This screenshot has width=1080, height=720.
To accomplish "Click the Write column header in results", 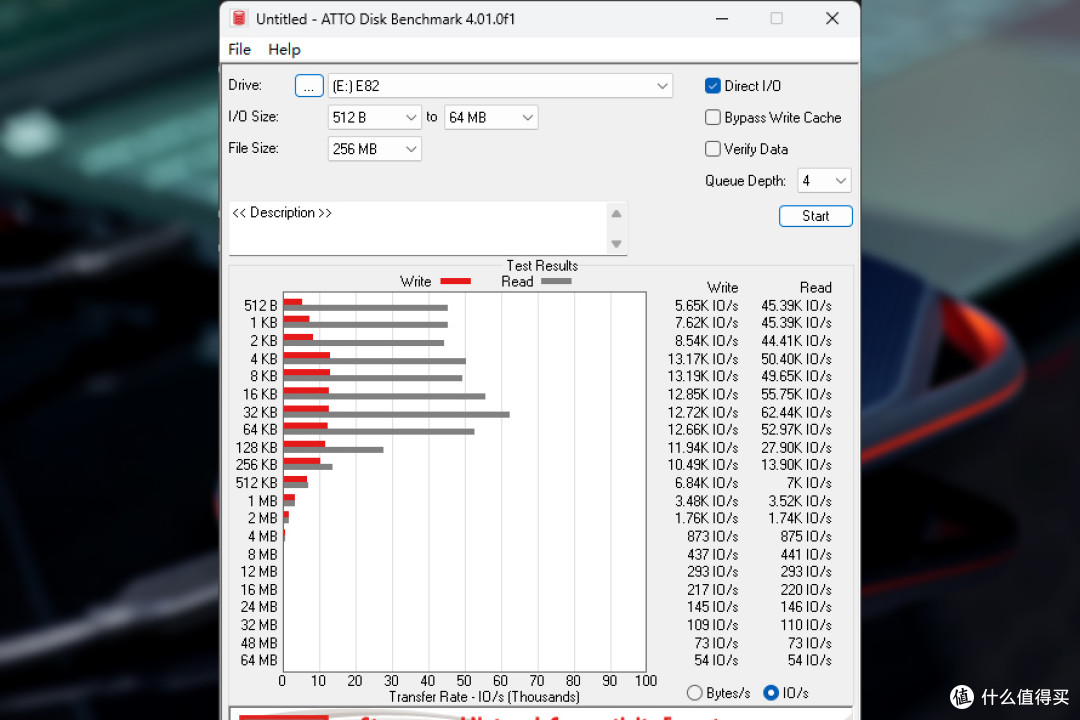I will click(x=723, y=288).
